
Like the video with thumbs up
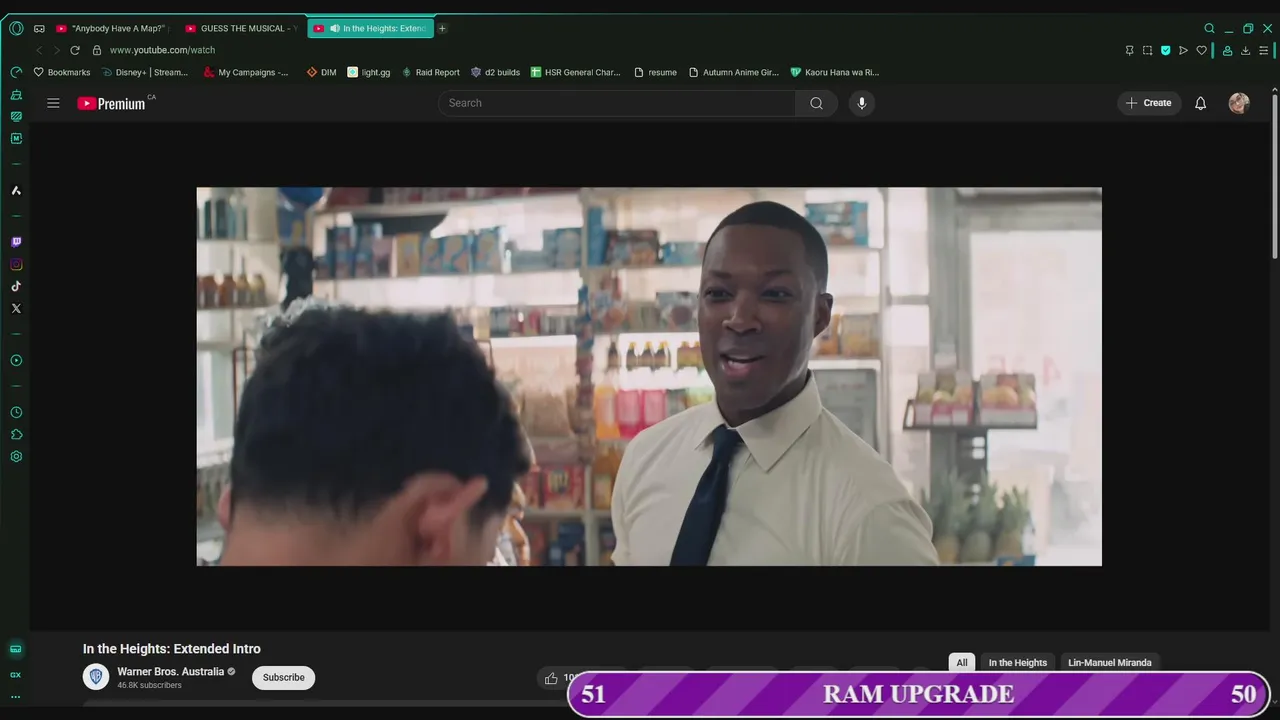551,678
